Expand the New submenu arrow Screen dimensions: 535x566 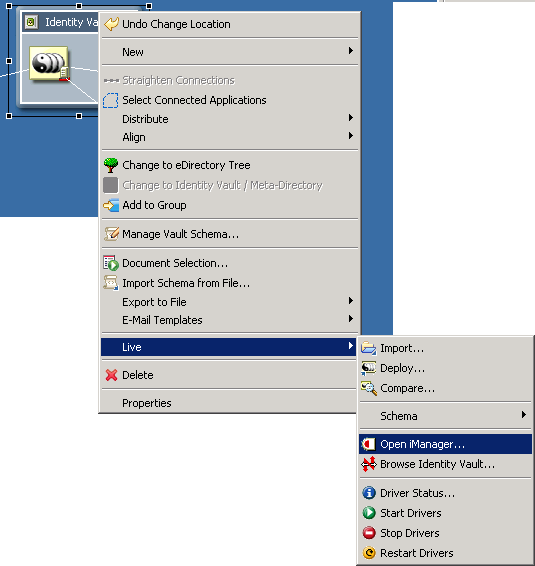(x=351, y=51)
